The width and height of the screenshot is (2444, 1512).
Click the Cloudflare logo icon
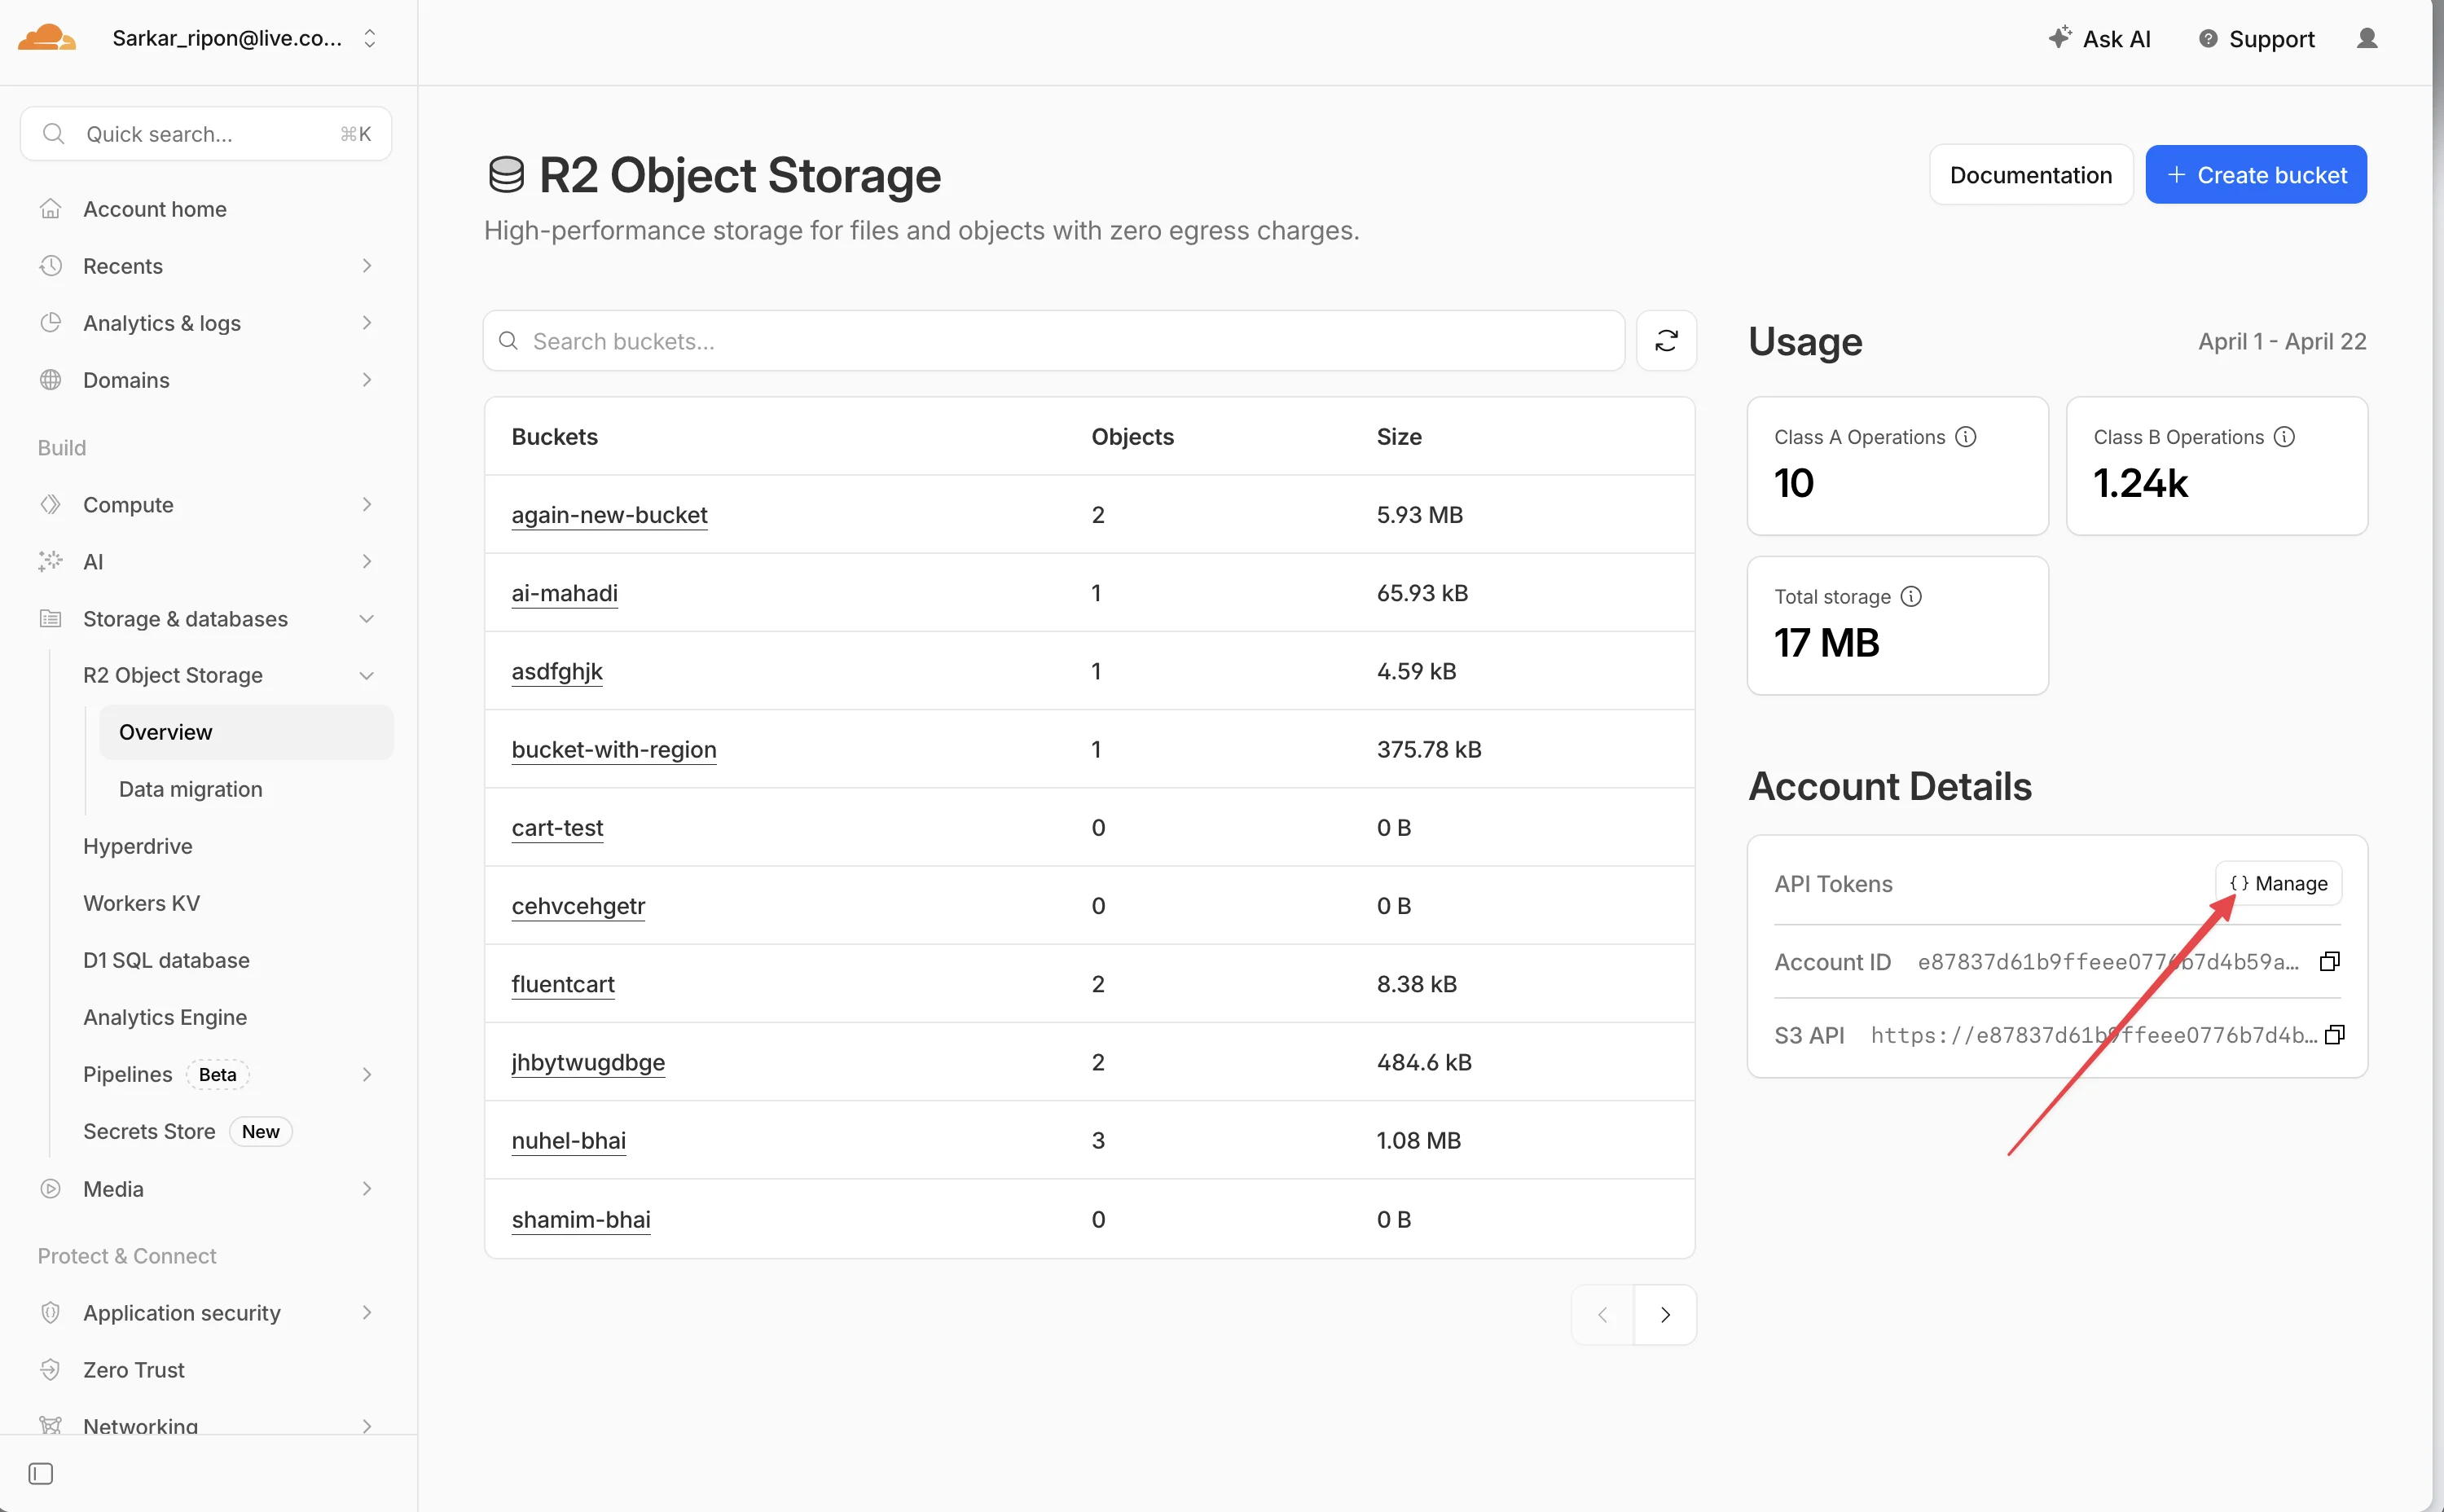pos(46,38)
